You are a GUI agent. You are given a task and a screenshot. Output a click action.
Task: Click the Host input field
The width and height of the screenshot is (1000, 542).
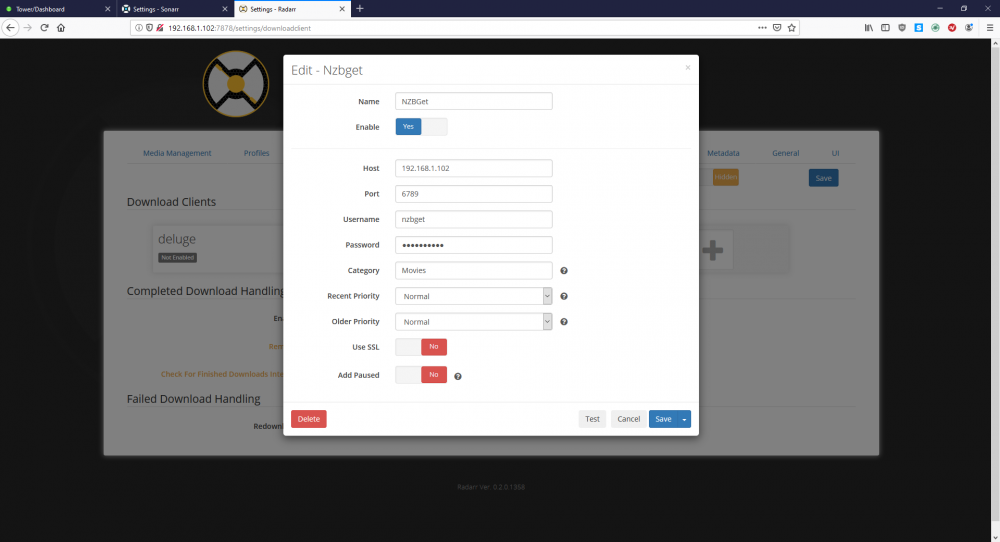coord(473,168)
